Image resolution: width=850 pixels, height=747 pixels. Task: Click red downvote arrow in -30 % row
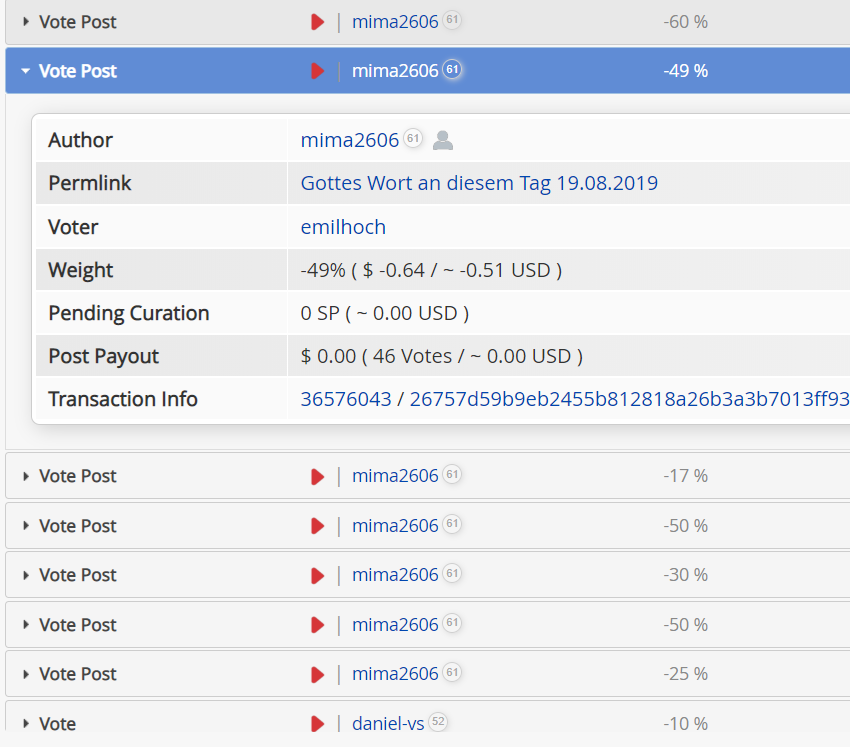pos(318,575)
